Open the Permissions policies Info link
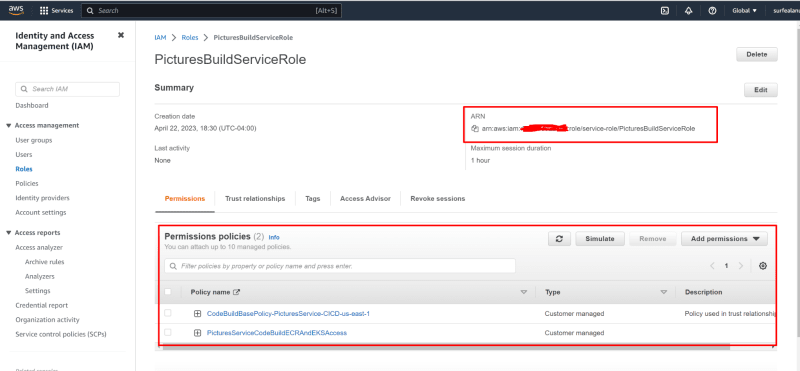 coord(274,237)
